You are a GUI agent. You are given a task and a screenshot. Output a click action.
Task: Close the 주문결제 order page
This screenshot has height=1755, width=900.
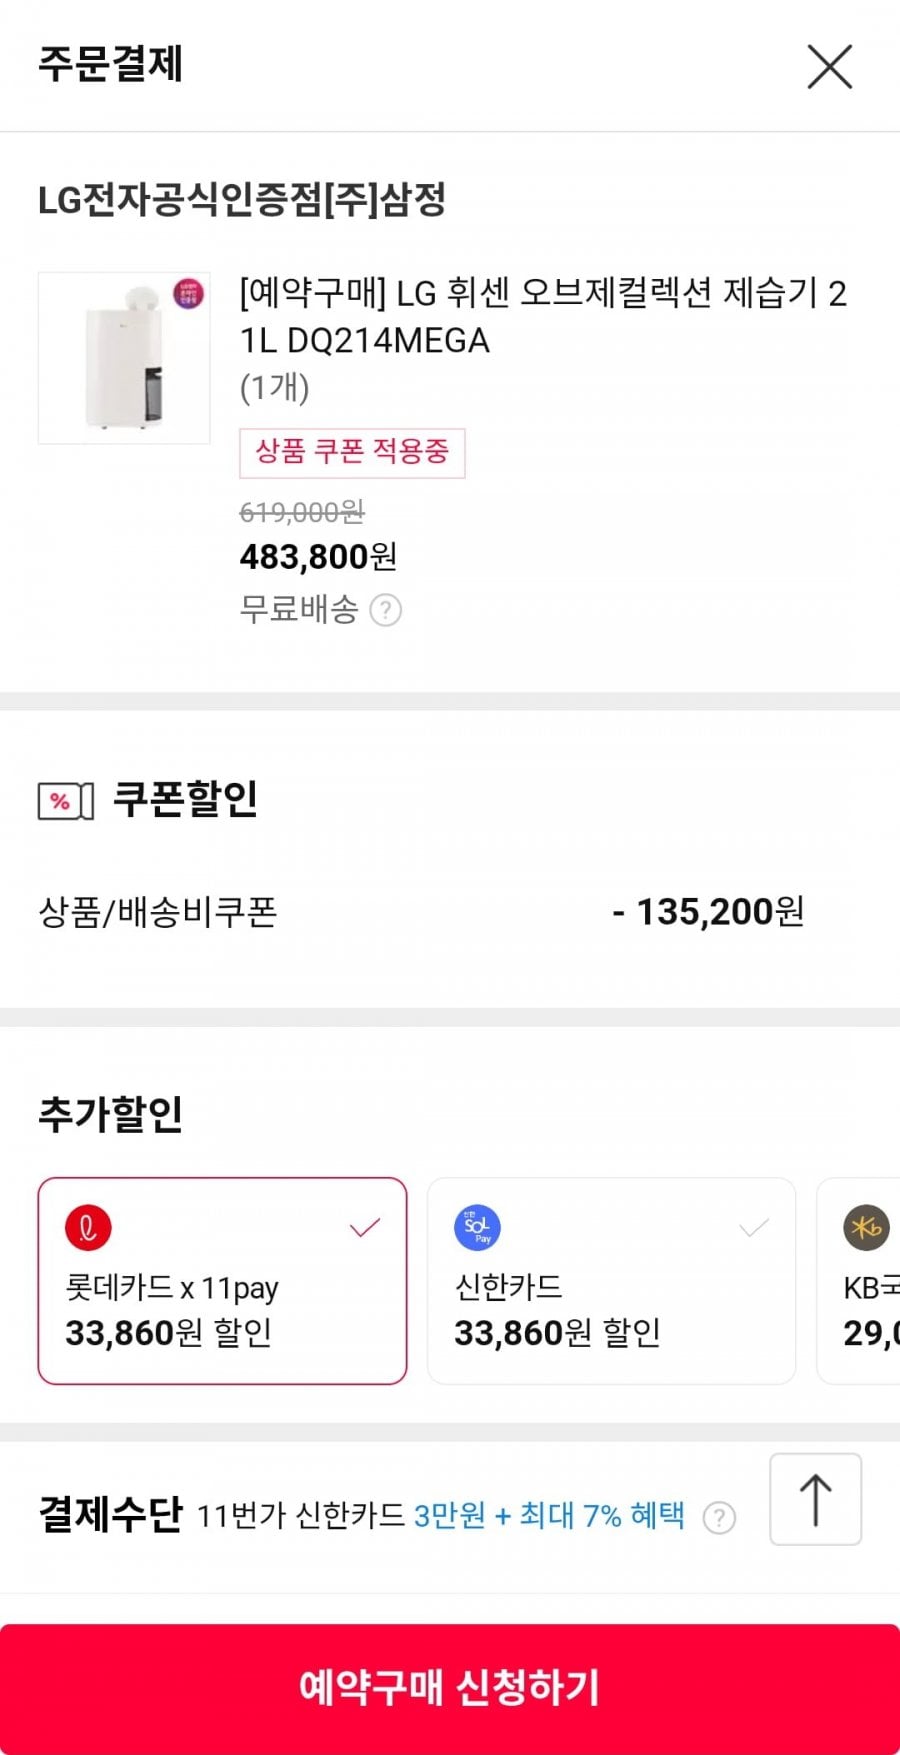[829, 67]
